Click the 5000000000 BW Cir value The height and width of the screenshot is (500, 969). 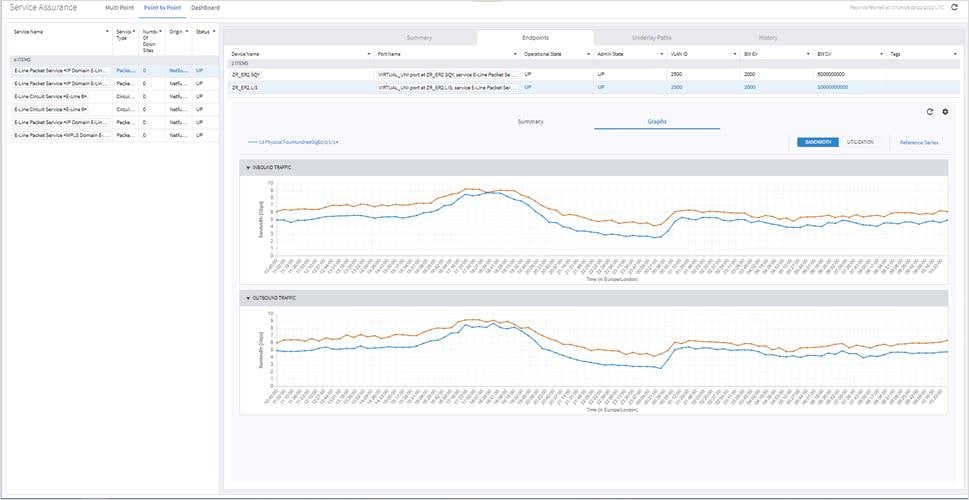click(831, 74)
